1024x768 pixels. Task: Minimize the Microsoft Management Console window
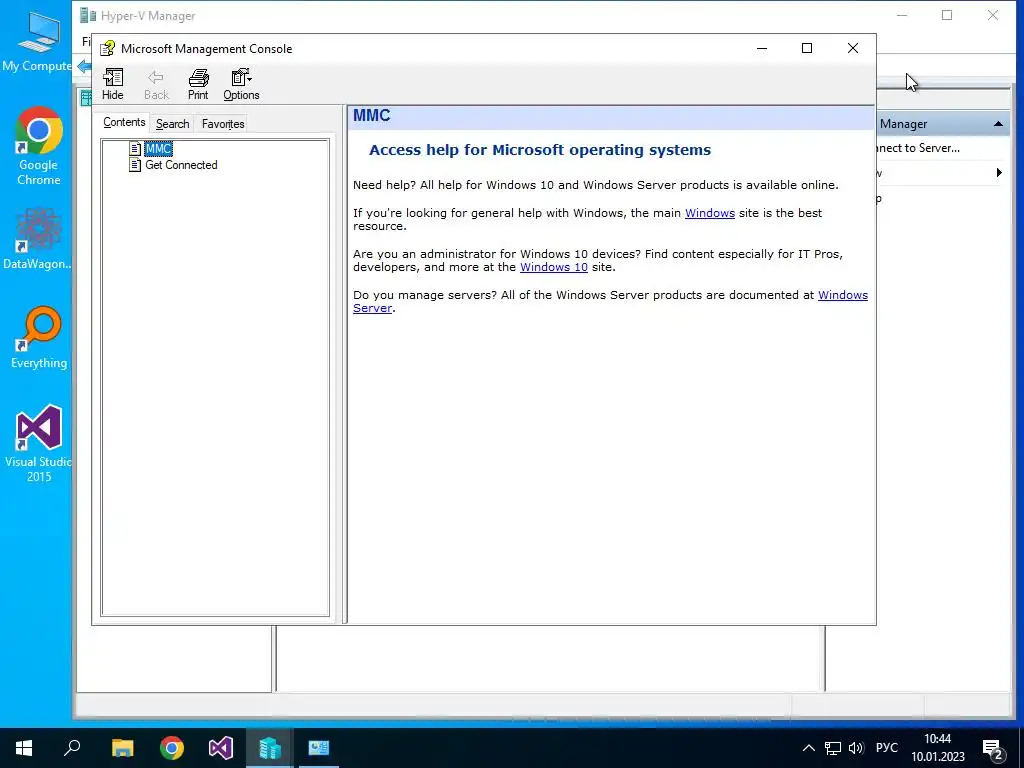coord(761,48)
